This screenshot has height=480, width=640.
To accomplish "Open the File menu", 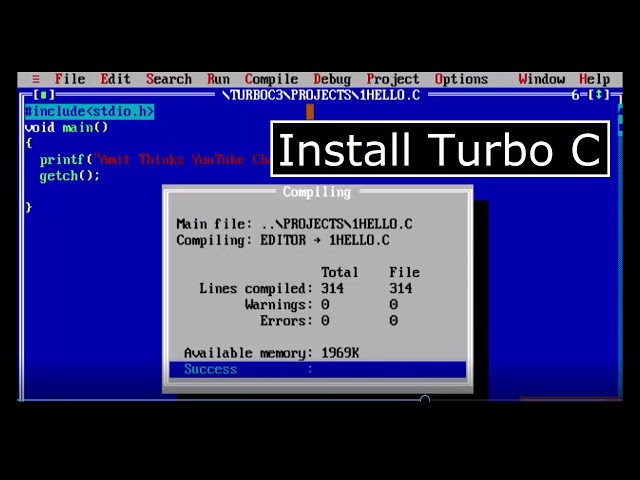I will 70,79.
